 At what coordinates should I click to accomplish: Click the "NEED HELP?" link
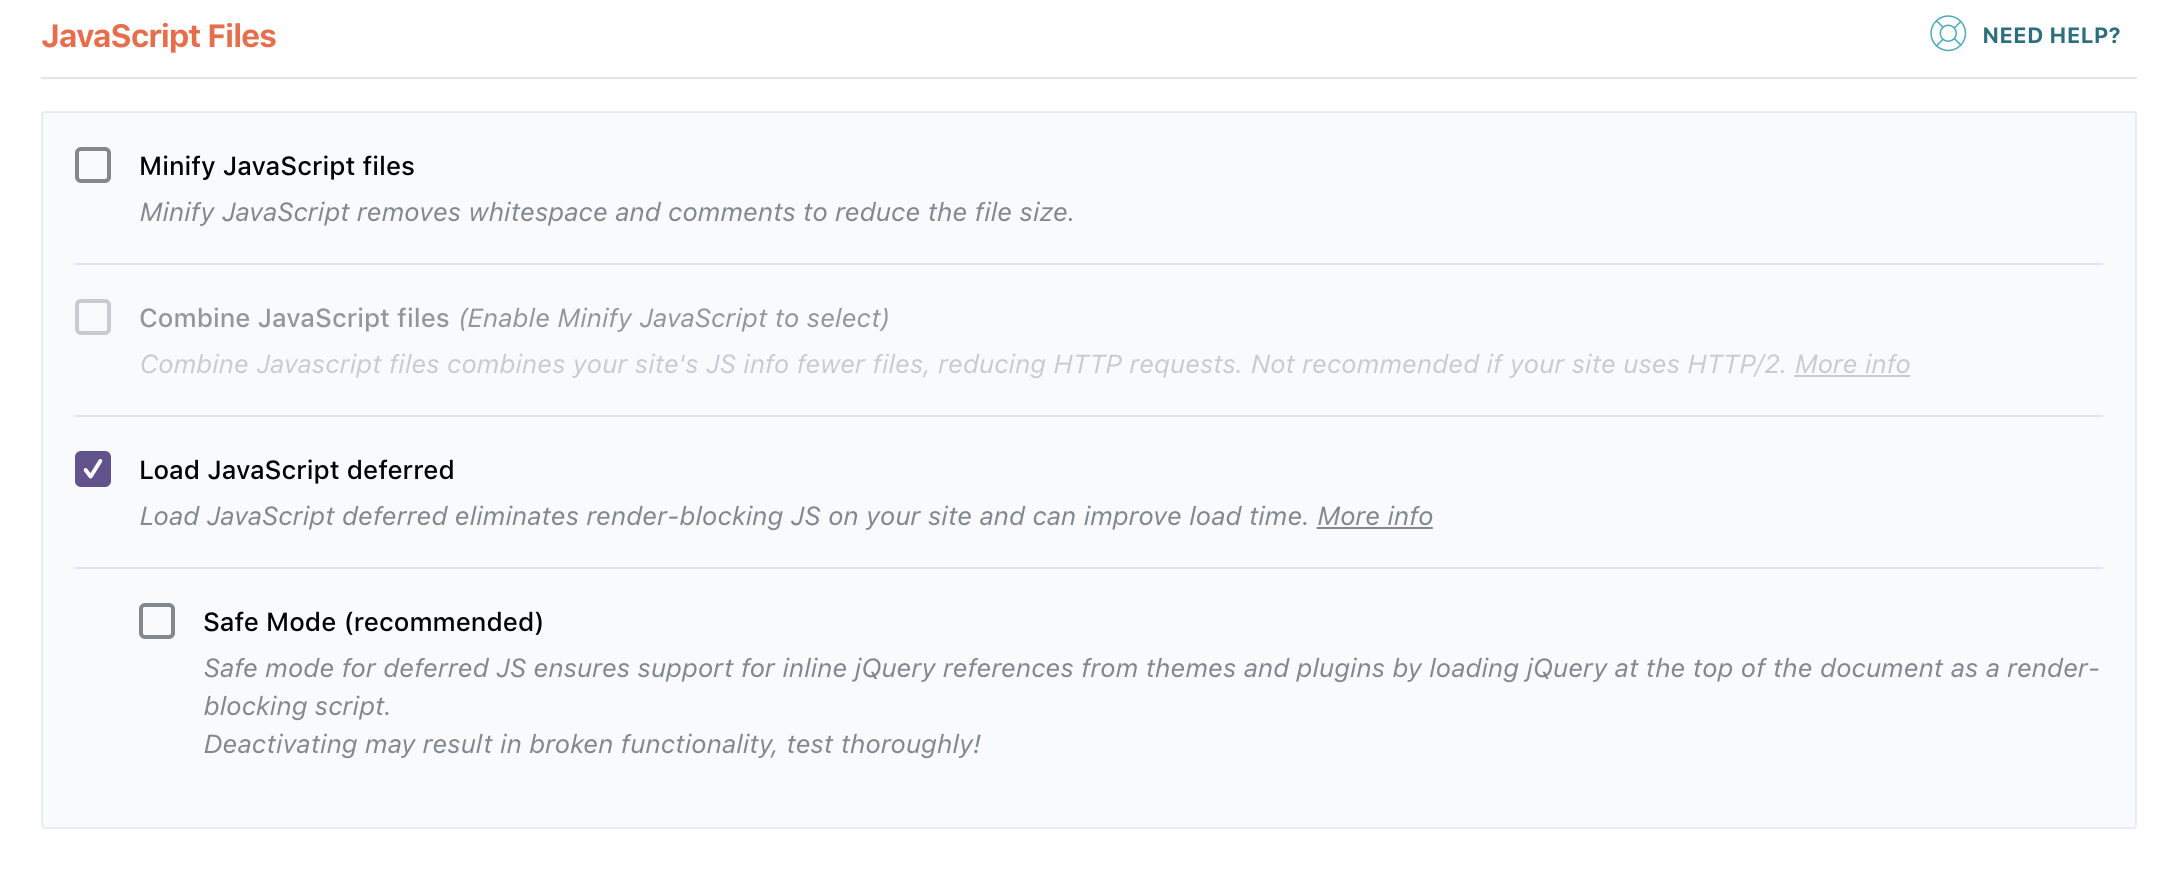tap(2051, 34)
